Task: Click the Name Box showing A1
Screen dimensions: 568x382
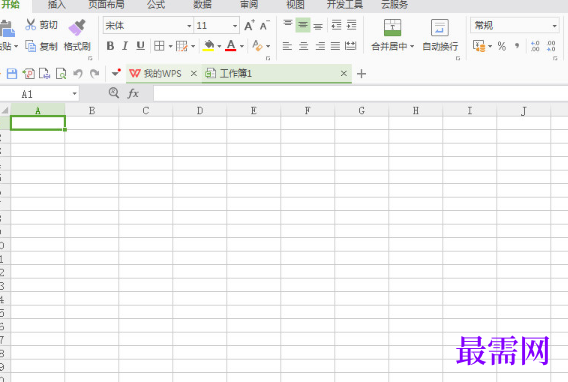Action: [x=39, y=94]
